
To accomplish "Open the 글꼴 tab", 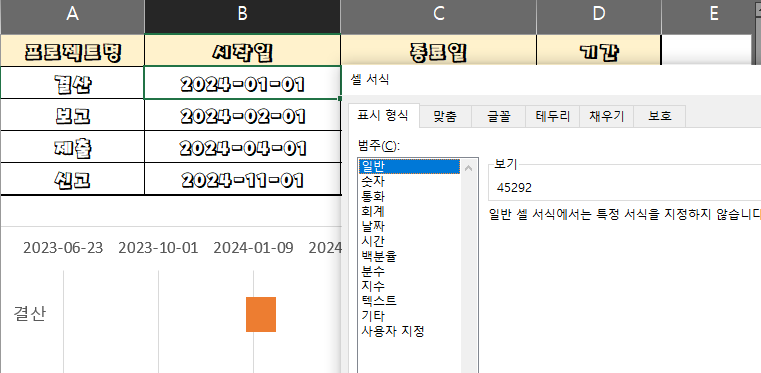I will pos(499,116).
